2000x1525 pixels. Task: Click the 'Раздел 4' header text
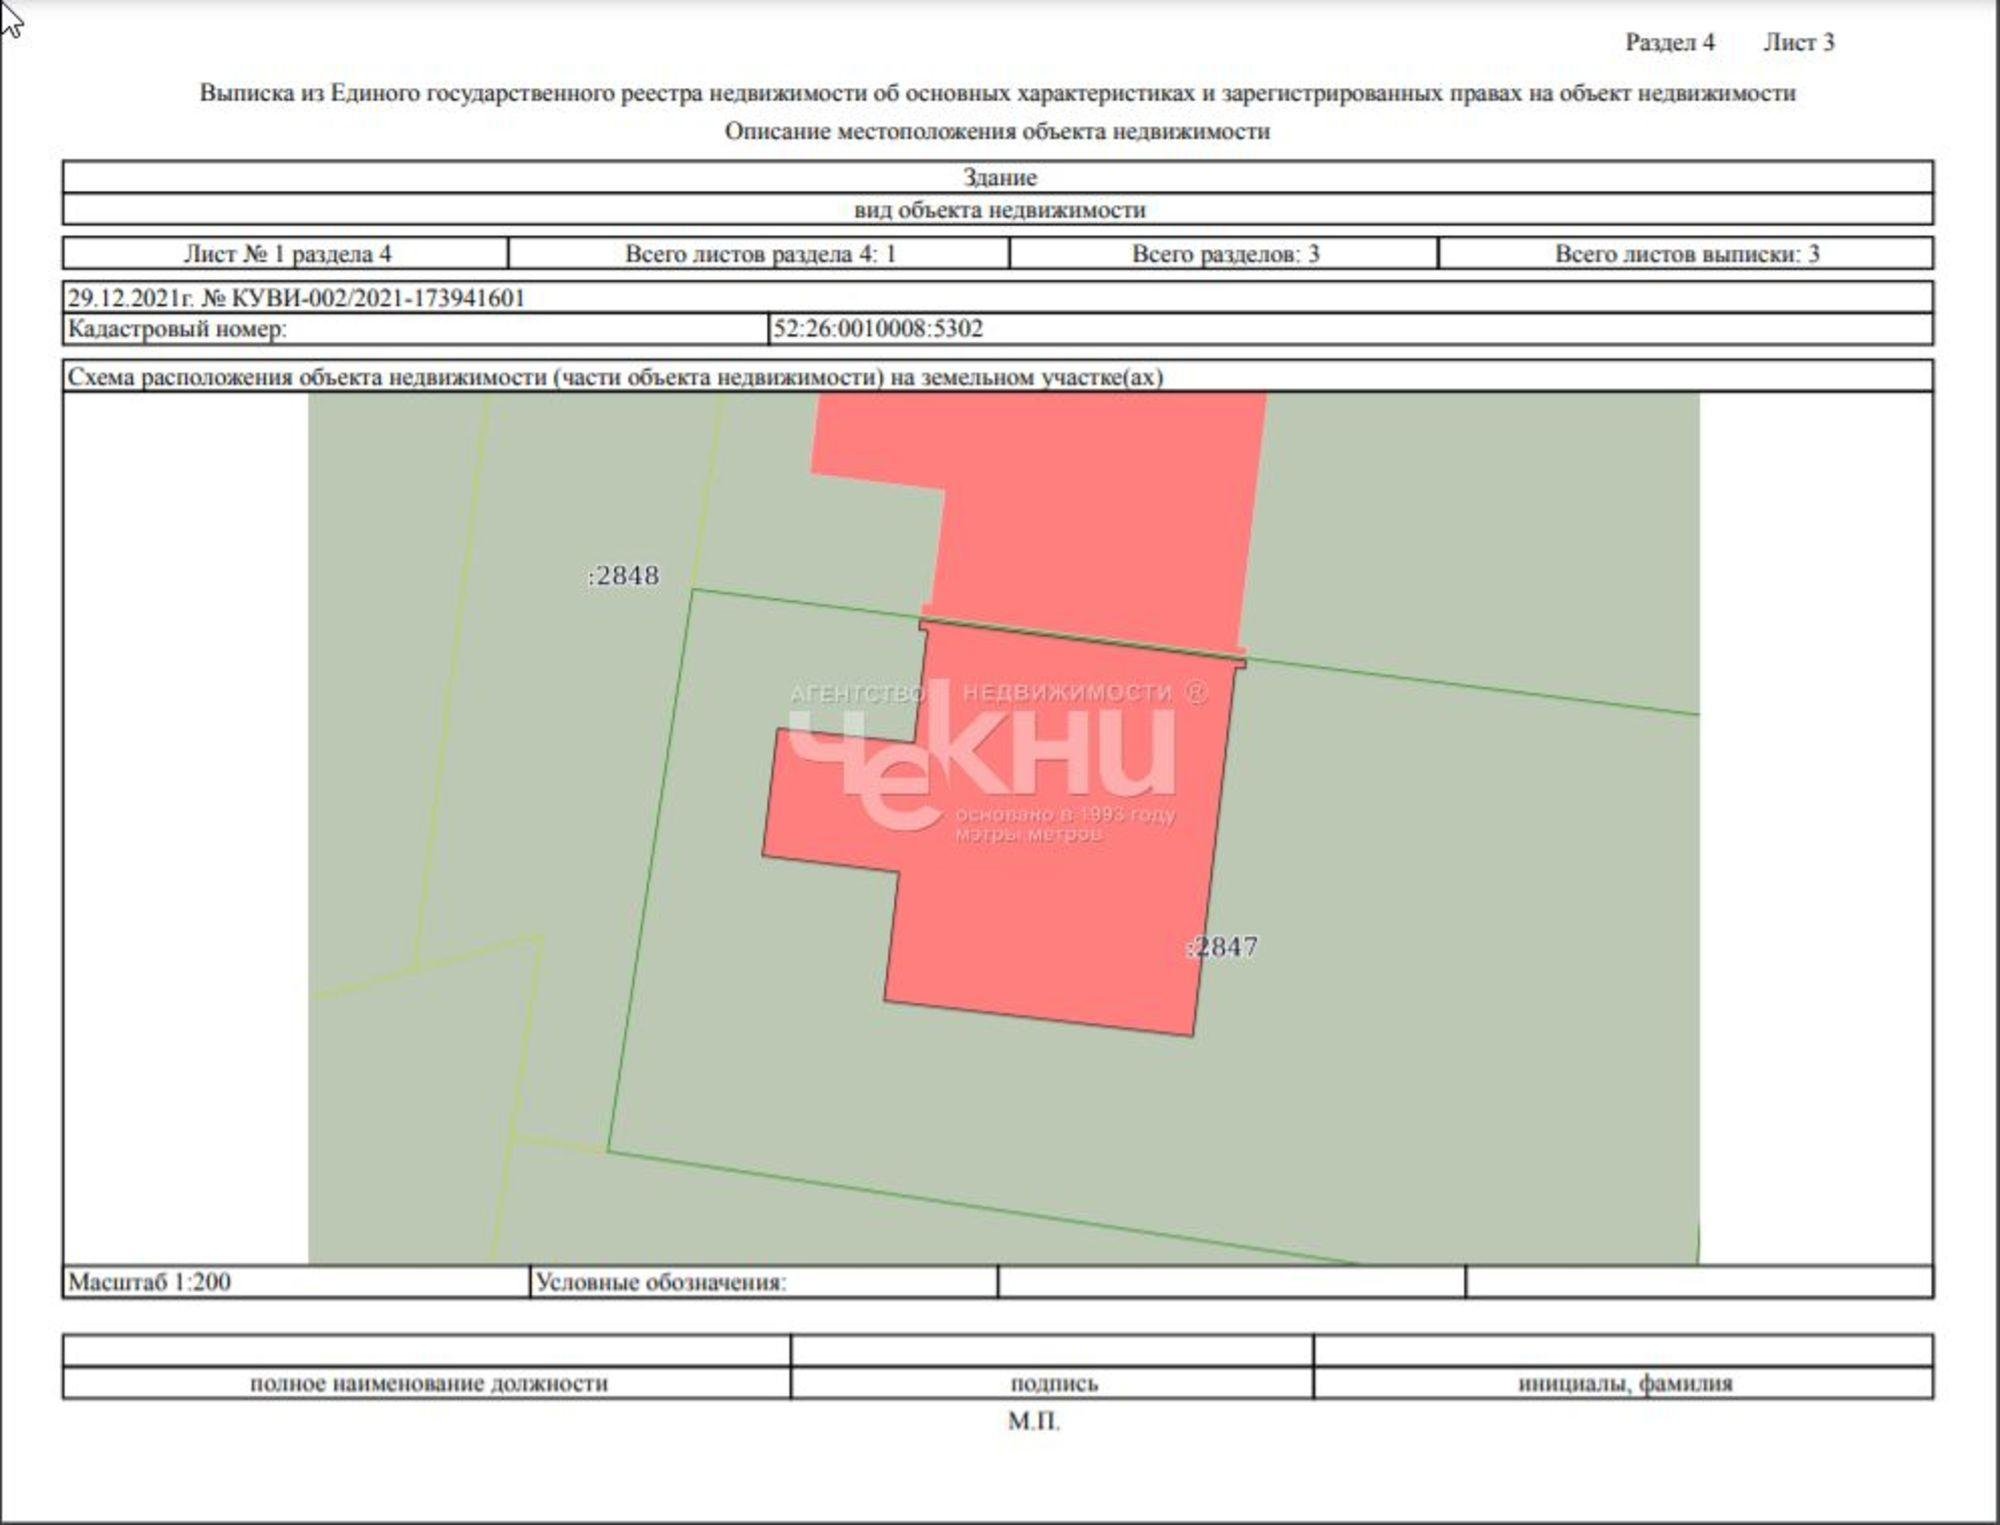(x=1669, y=42)
